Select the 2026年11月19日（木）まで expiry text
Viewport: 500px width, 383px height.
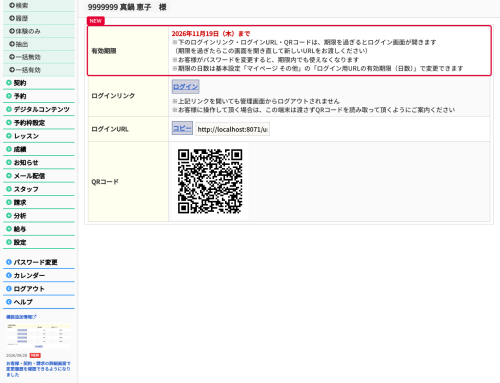(x=211, y=34)
